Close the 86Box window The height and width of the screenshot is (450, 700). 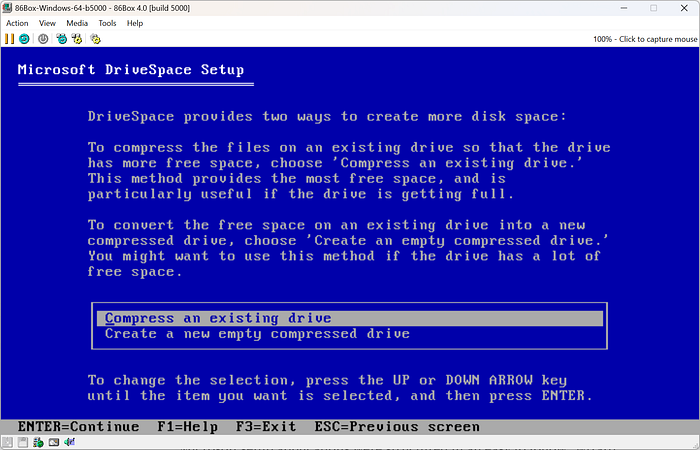(x=684, y=8)
